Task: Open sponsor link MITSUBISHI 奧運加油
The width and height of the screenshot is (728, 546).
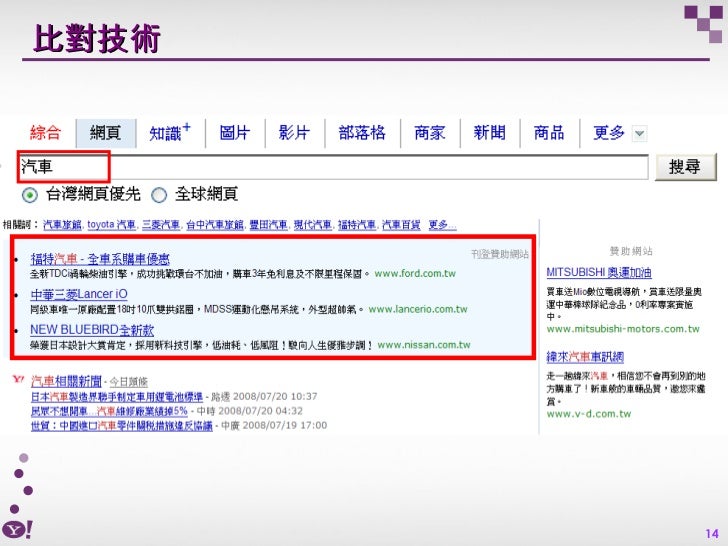Action: click(599, 273)
